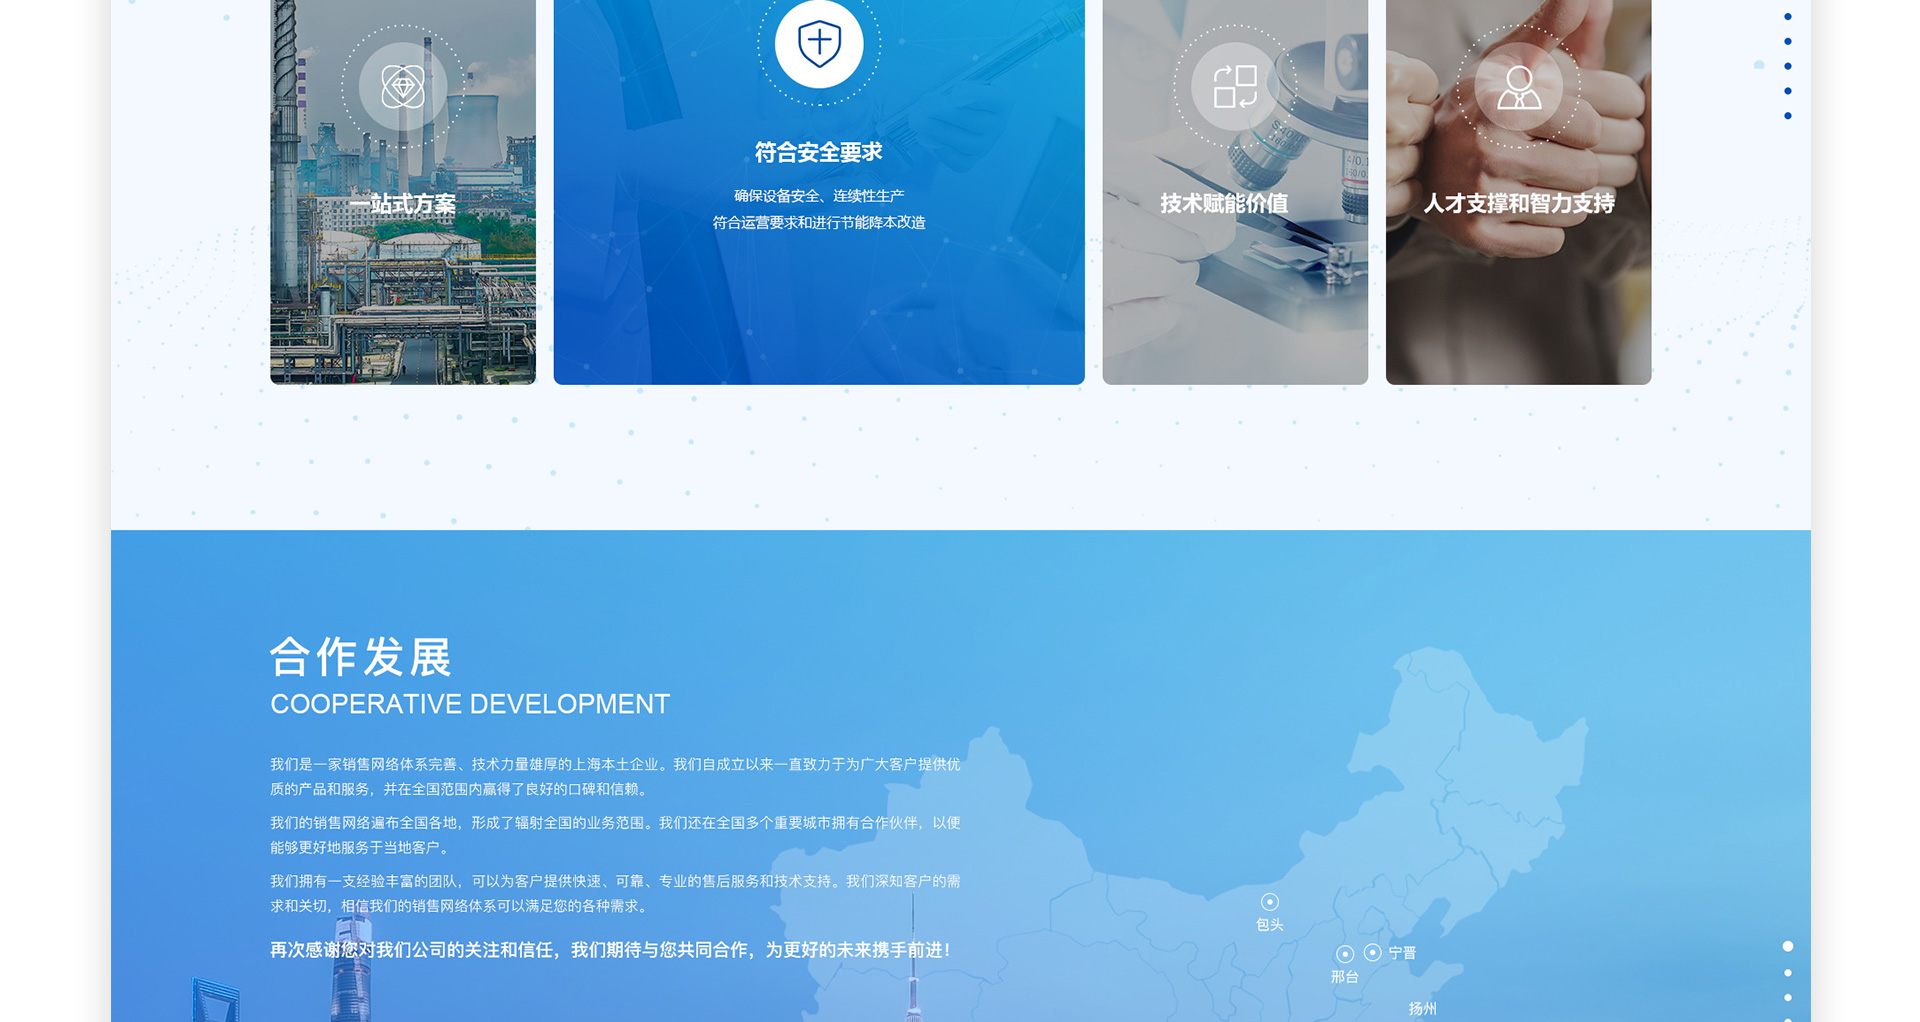Image resolution: width=1920 pixels, height=1022 pixels.
Task: Click the bold 再次感谢 closing sentence
Action: click(610, 950)
